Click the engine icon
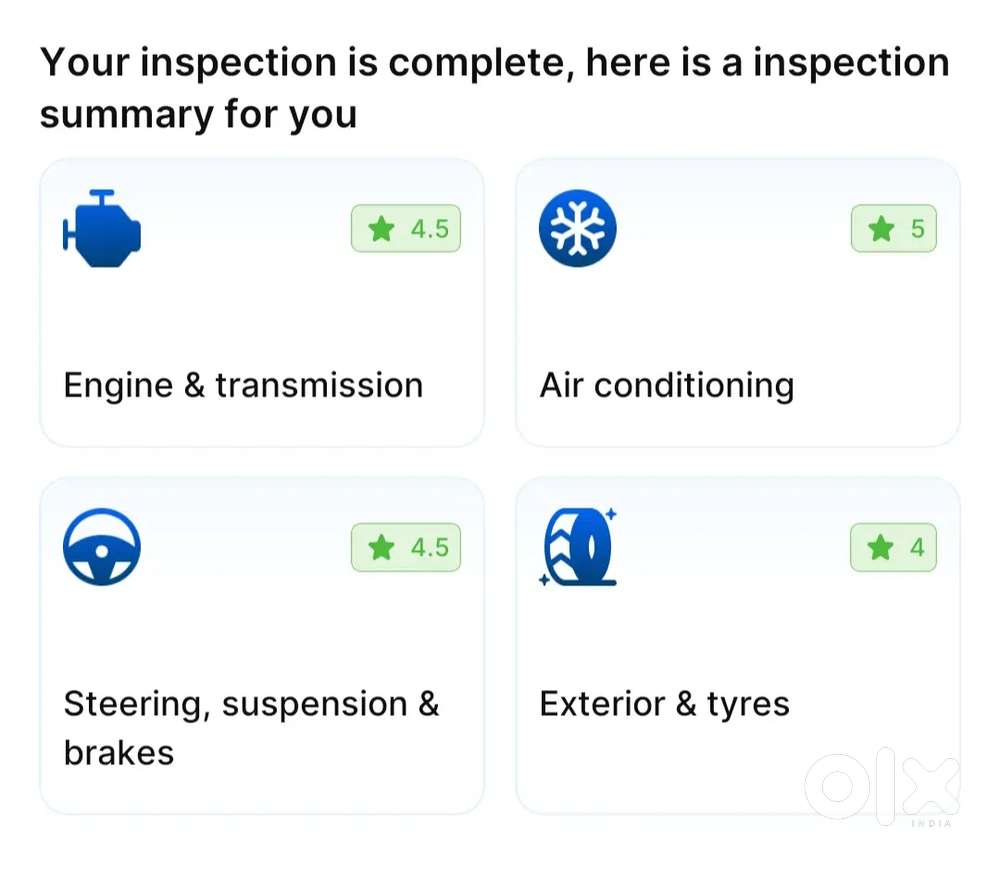The width and height of the screenshot is (1000, 881). tap(102, 229)
